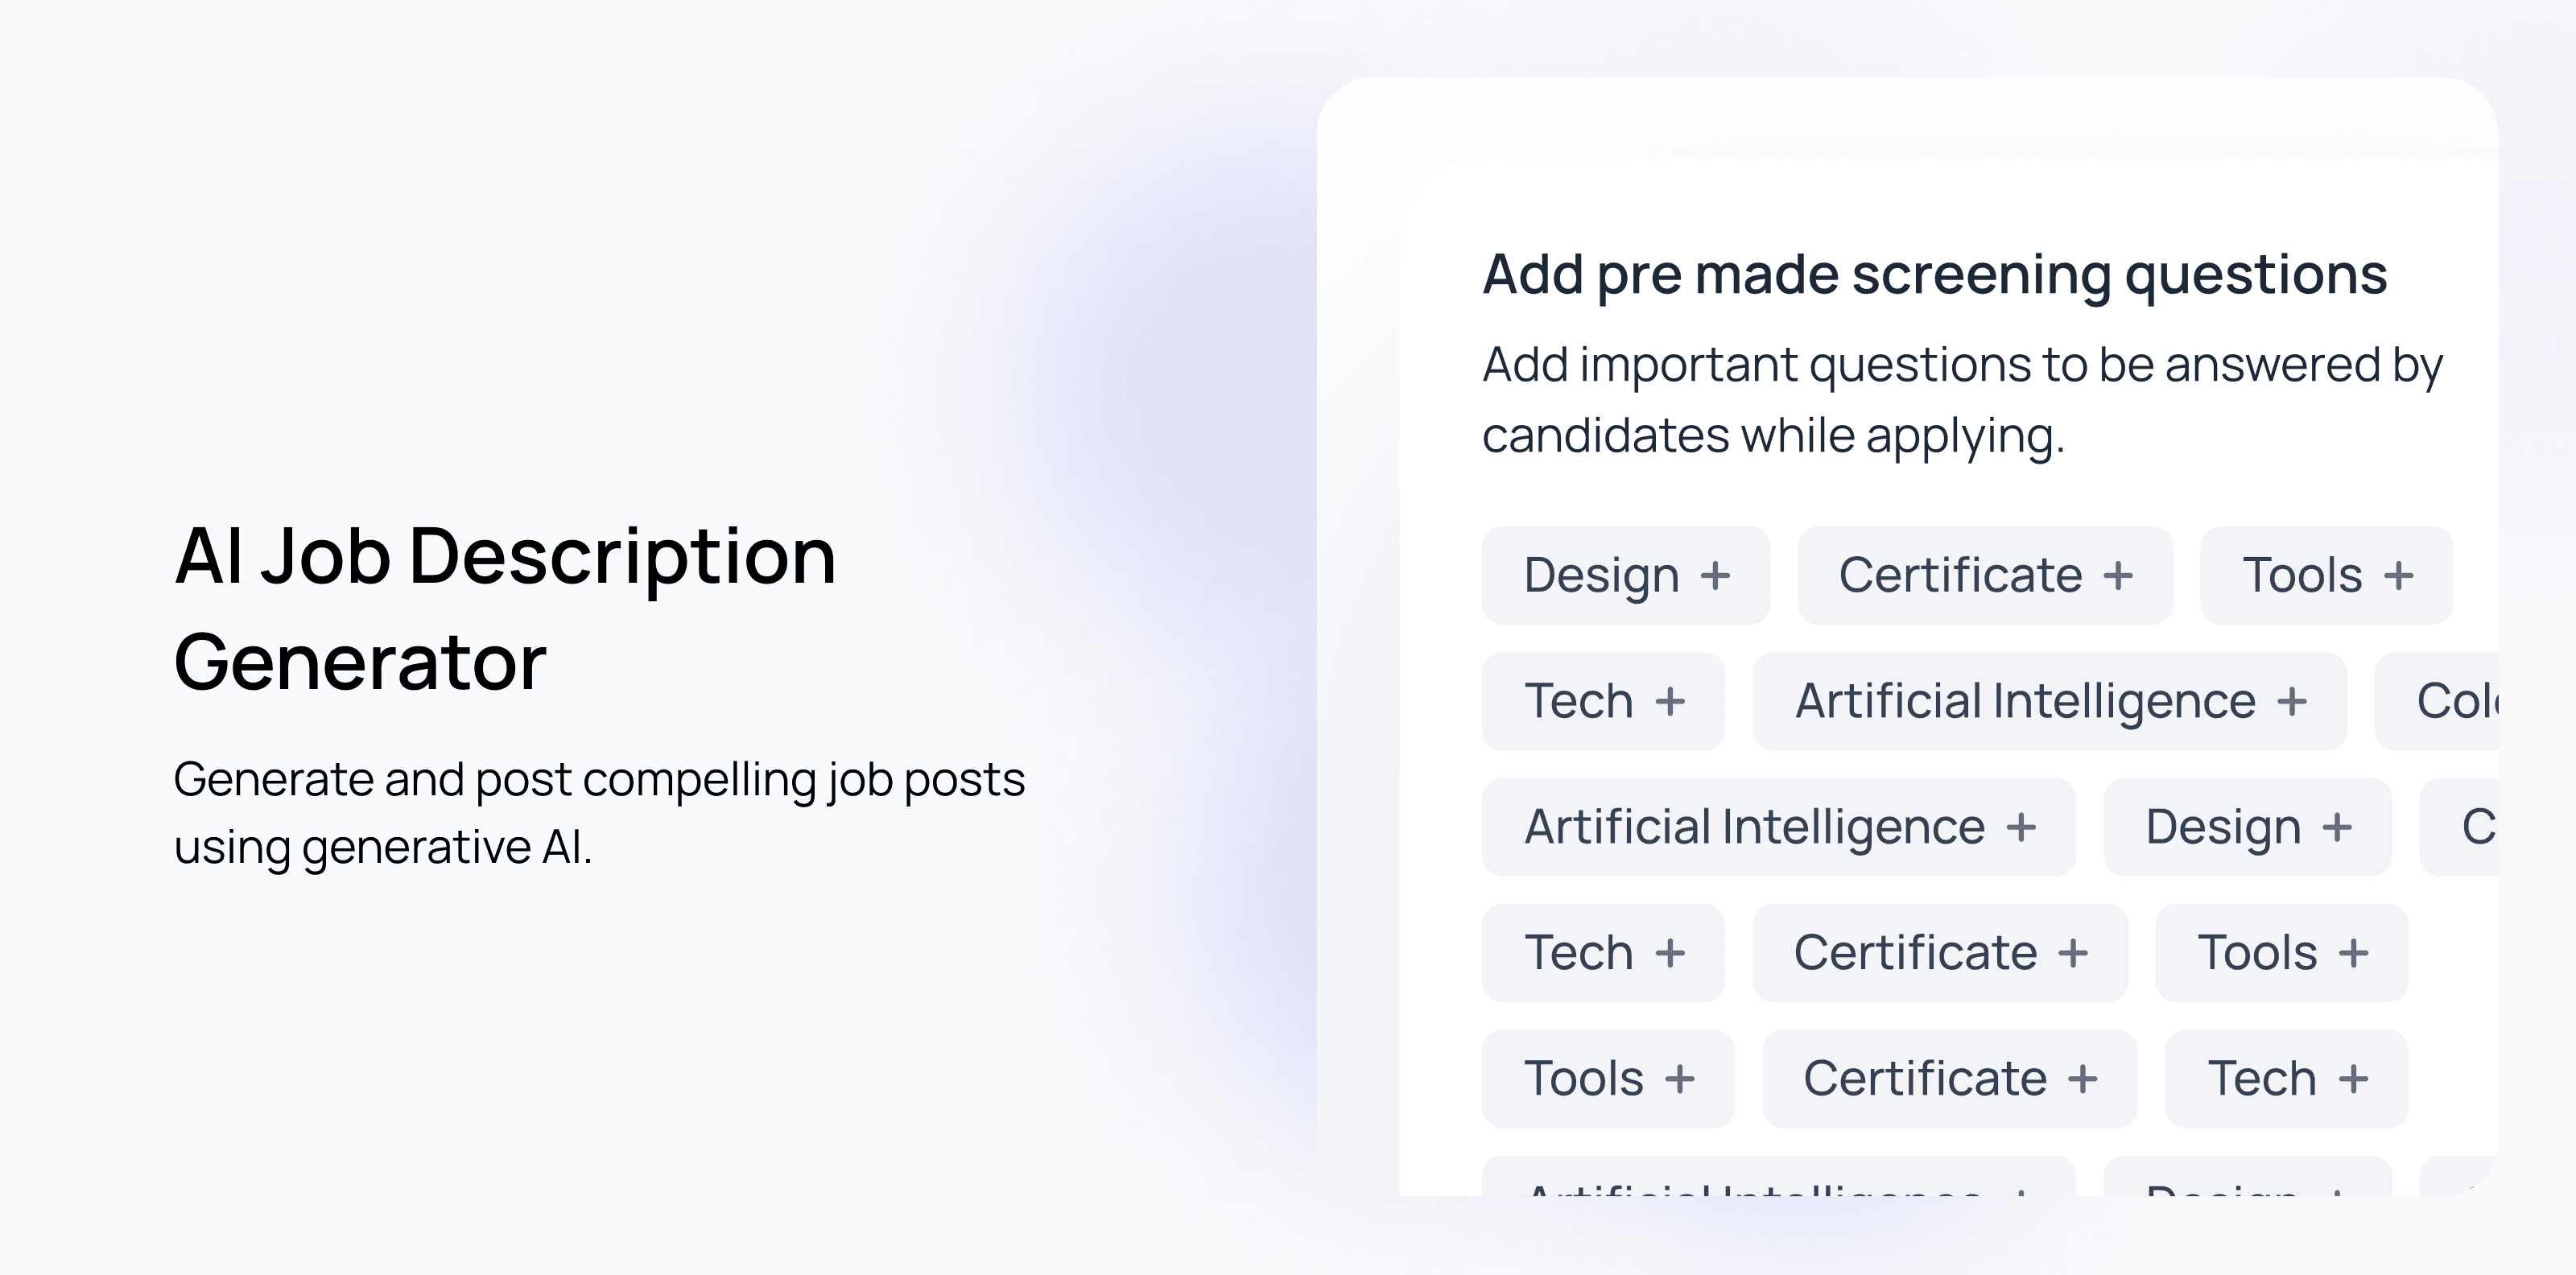Select the partially cut-off Col chip
The image size is (2576, 1275).
click(x=2437, y=701)
